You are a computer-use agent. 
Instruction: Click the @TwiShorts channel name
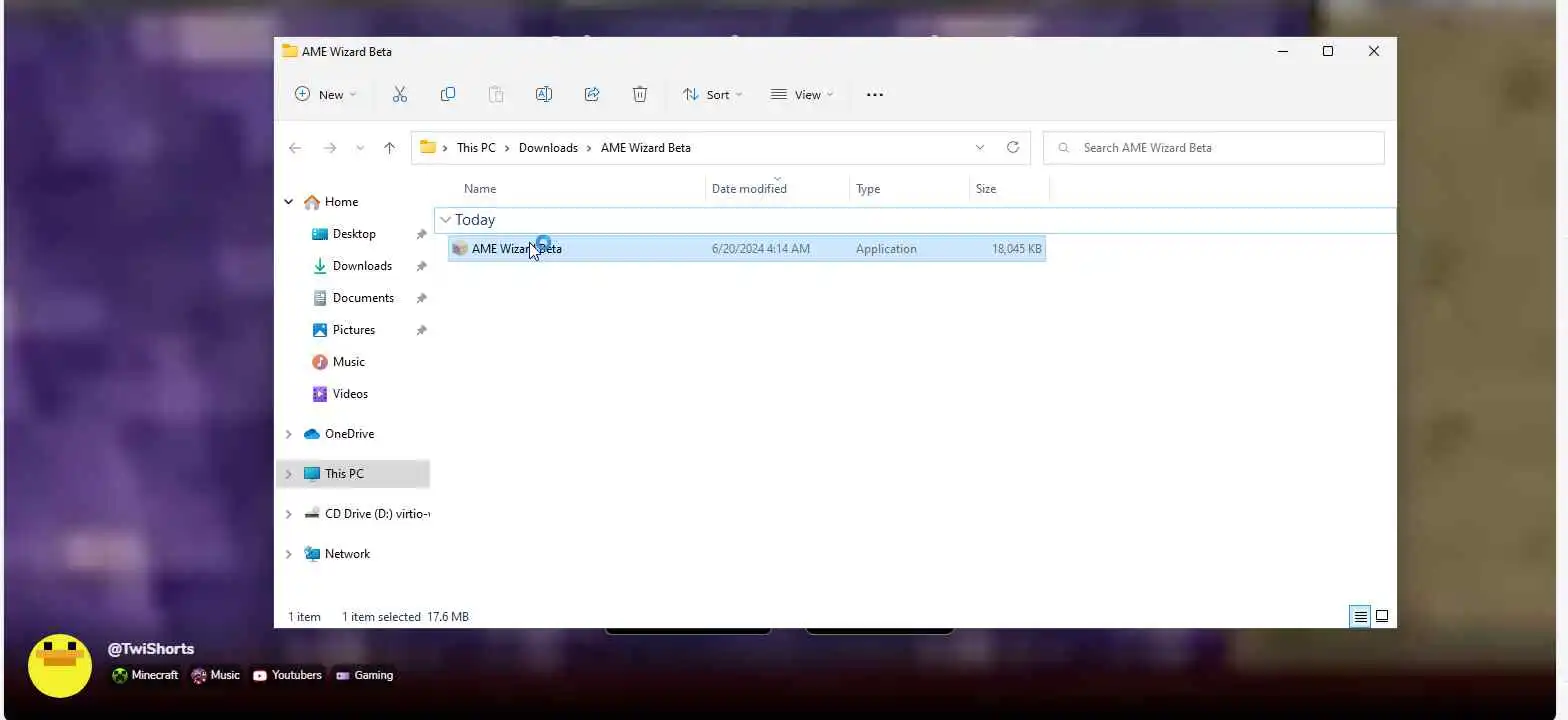(151, 649)
